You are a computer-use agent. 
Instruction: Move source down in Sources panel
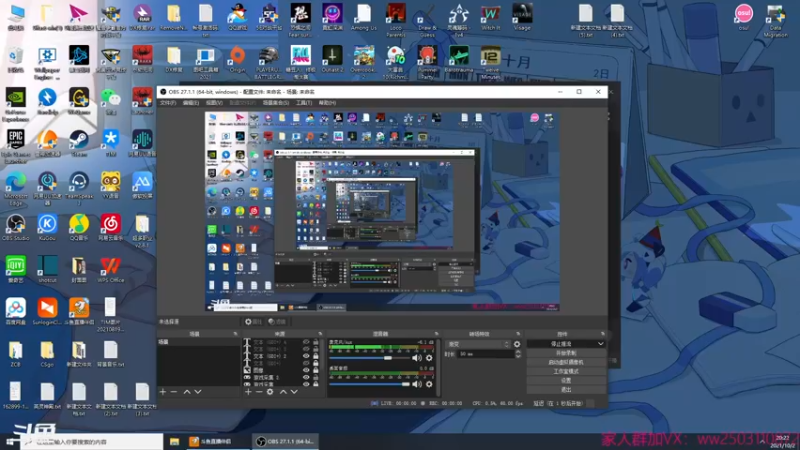click(294, 392)
